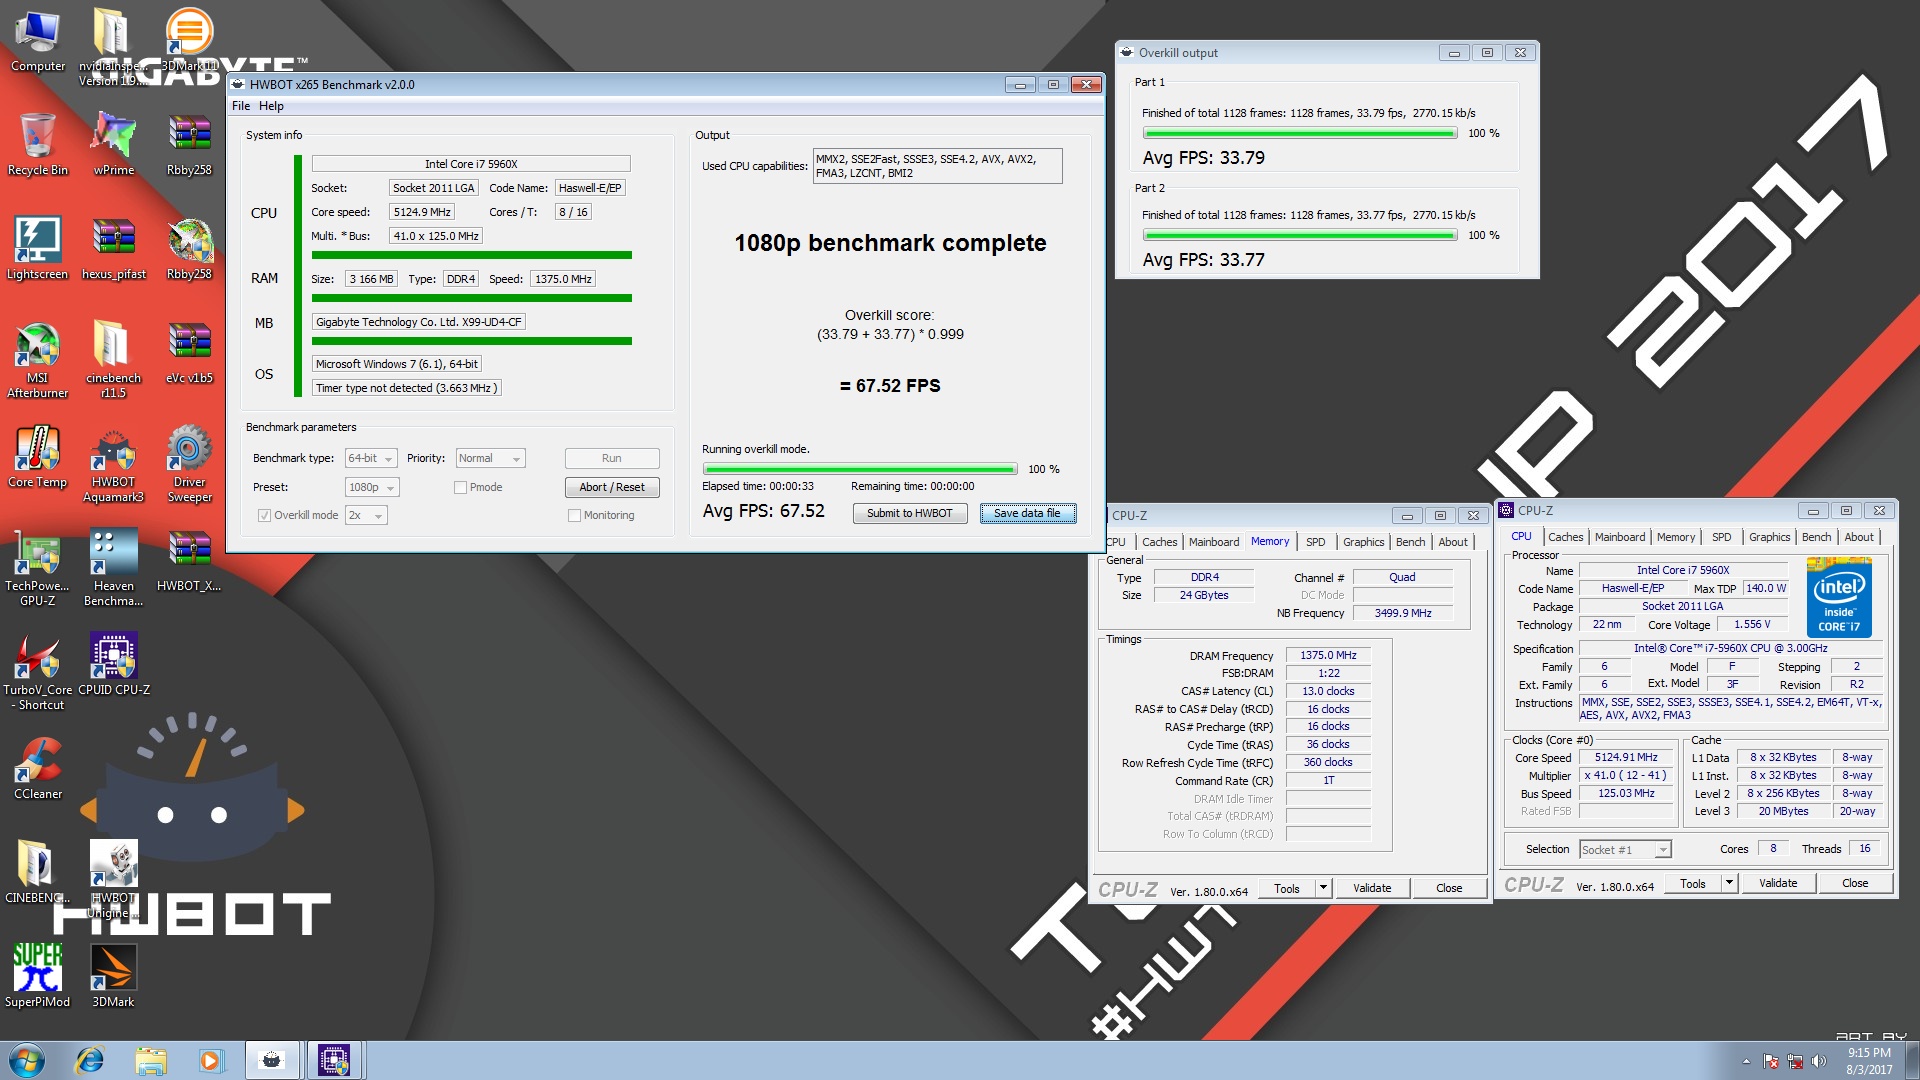
Task: Toggle the Overkill mode checkbox
Action: tap(264, 516)
